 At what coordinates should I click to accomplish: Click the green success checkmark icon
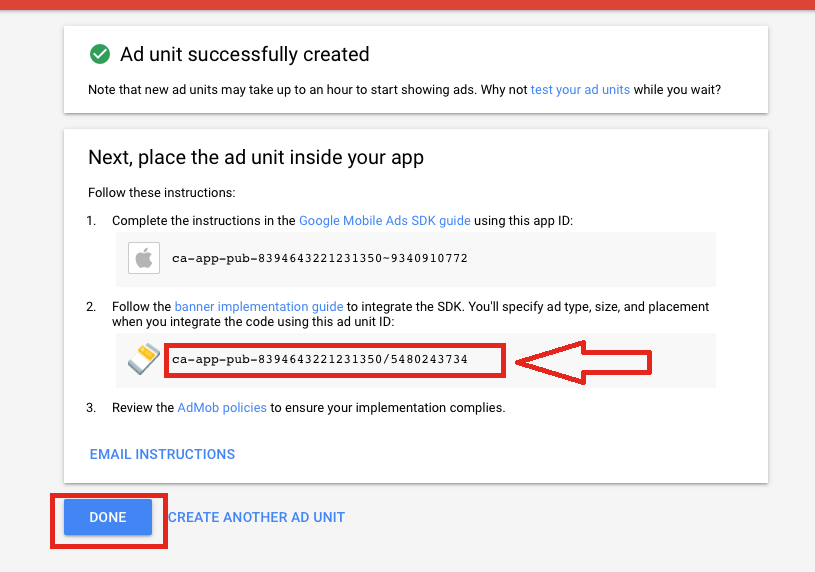[100, 54]
